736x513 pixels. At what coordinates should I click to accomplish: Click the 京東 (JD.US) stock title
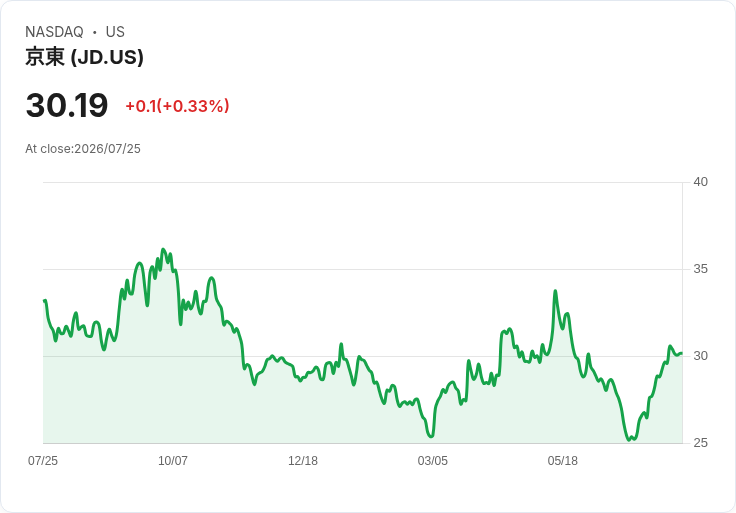[84, 57]
